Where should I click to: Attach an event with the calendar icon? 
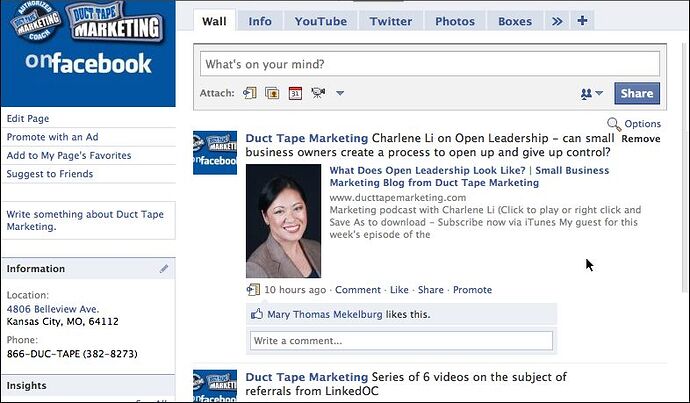(x=295, y=93)
